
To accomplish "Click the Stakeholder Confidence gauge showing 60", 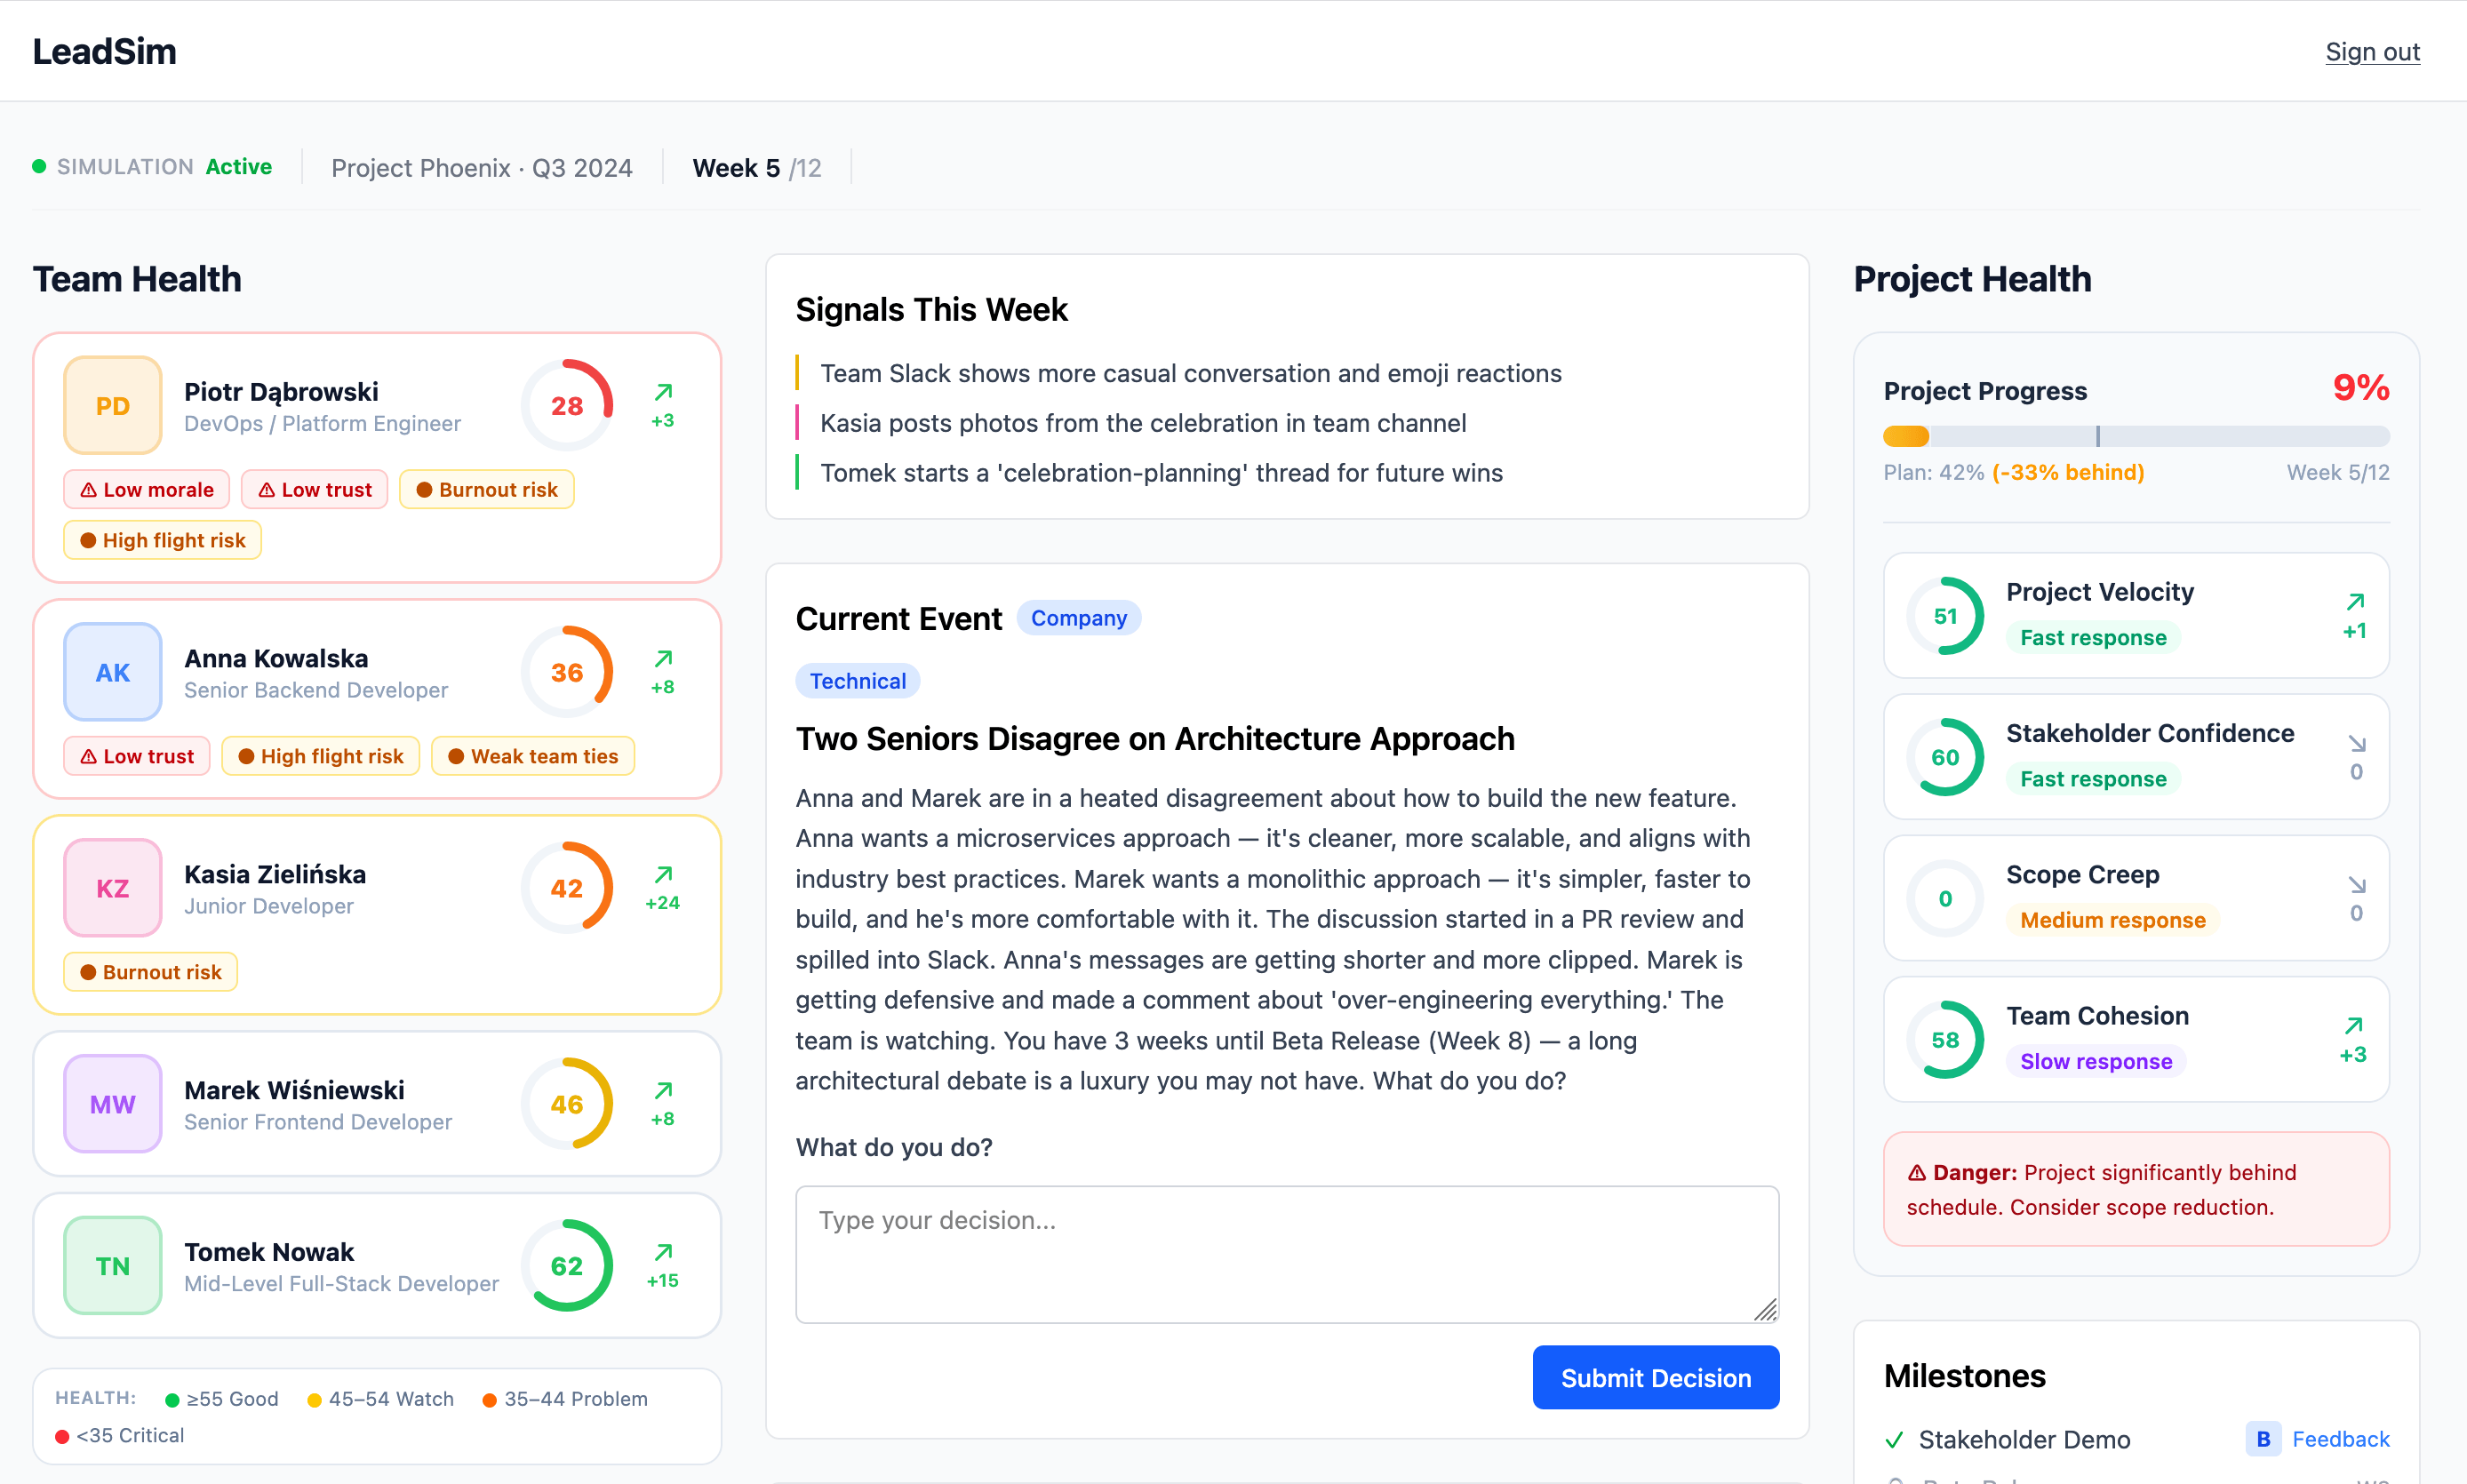I will (1945, 757).
